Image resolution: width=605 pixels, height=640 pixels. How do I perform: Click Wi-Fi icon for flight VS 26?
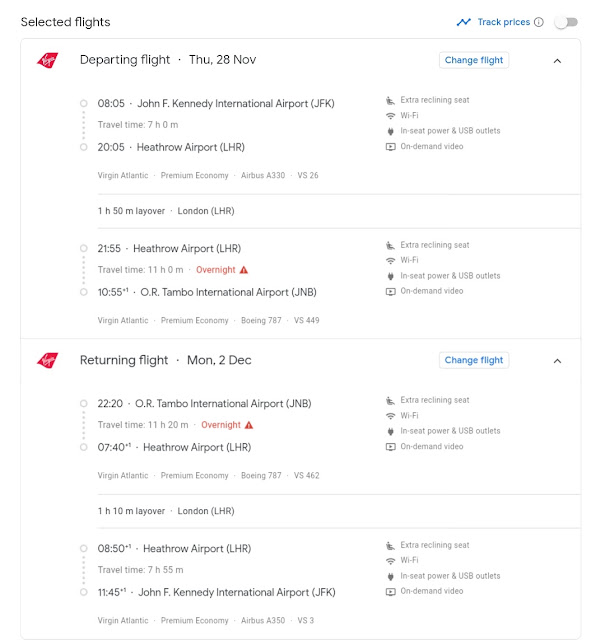pyautogui.click(x=390, y=116)
